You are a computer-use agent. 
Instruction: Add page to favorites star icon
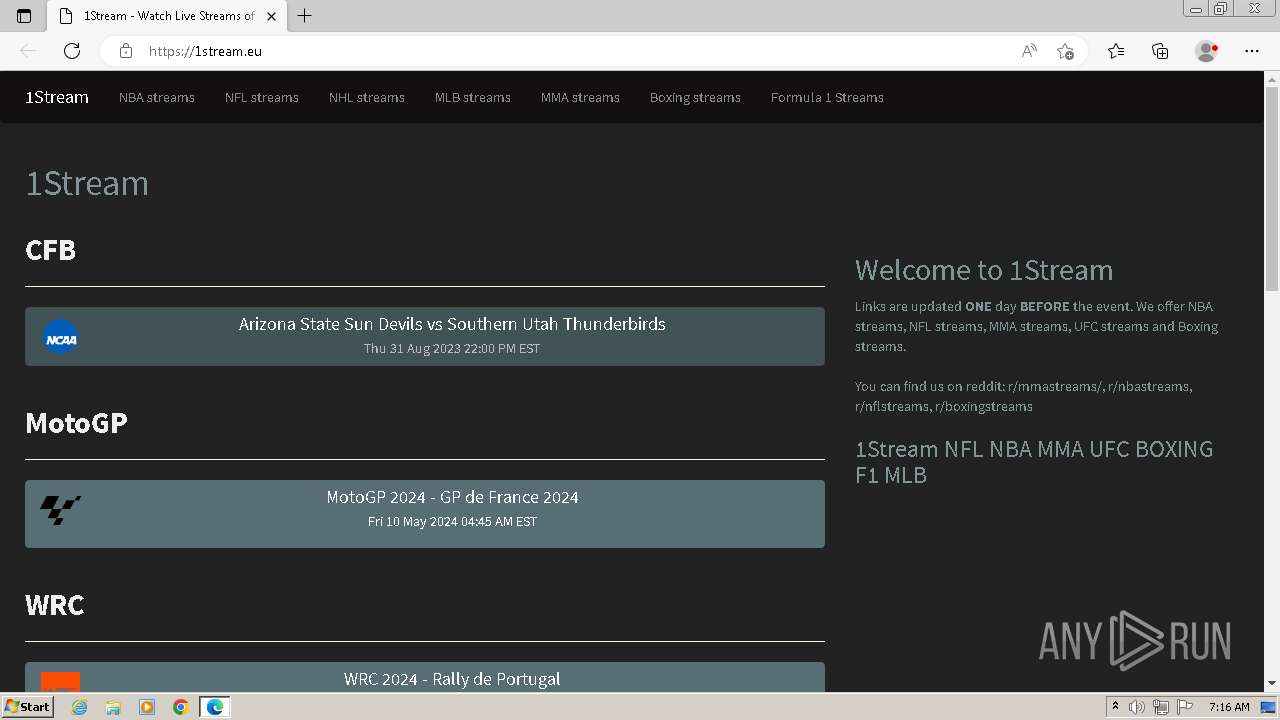[x=1065, y=51]
